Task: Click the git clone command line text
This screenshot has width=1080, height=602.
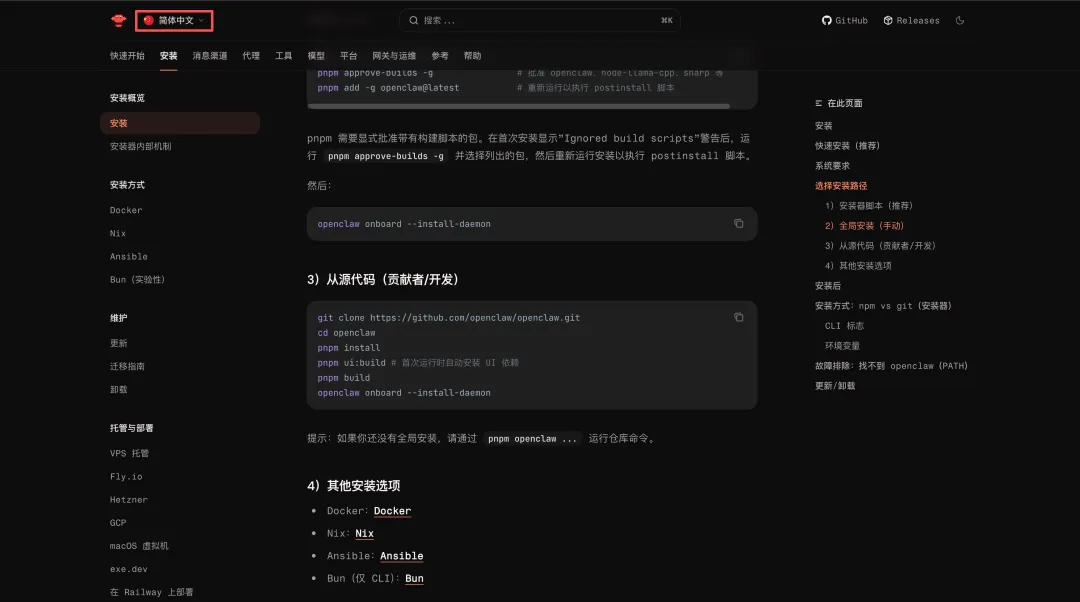Action: pos(448,318)
